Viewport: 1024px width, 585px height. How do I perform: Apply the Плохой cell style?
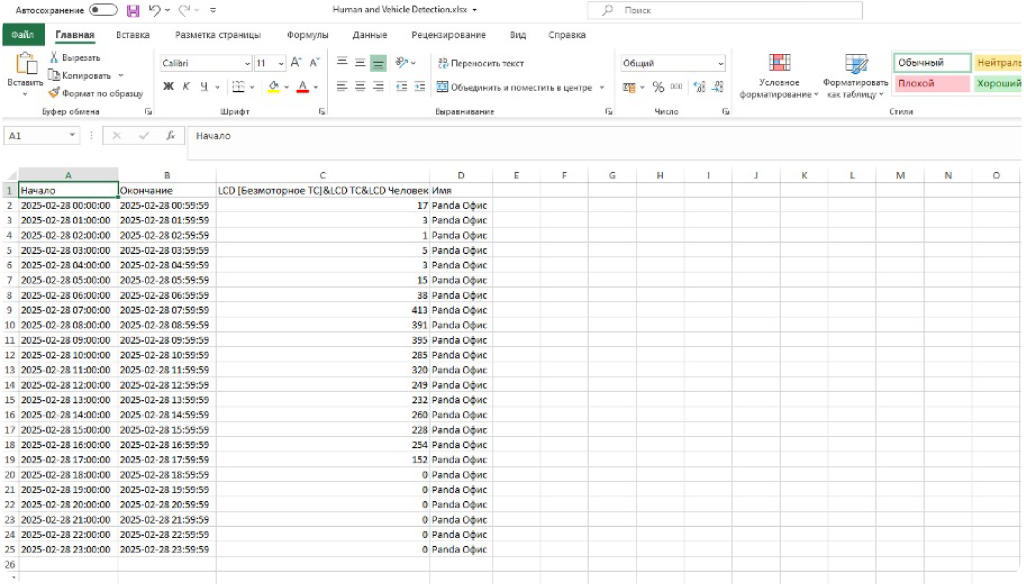tap(930, 83)
